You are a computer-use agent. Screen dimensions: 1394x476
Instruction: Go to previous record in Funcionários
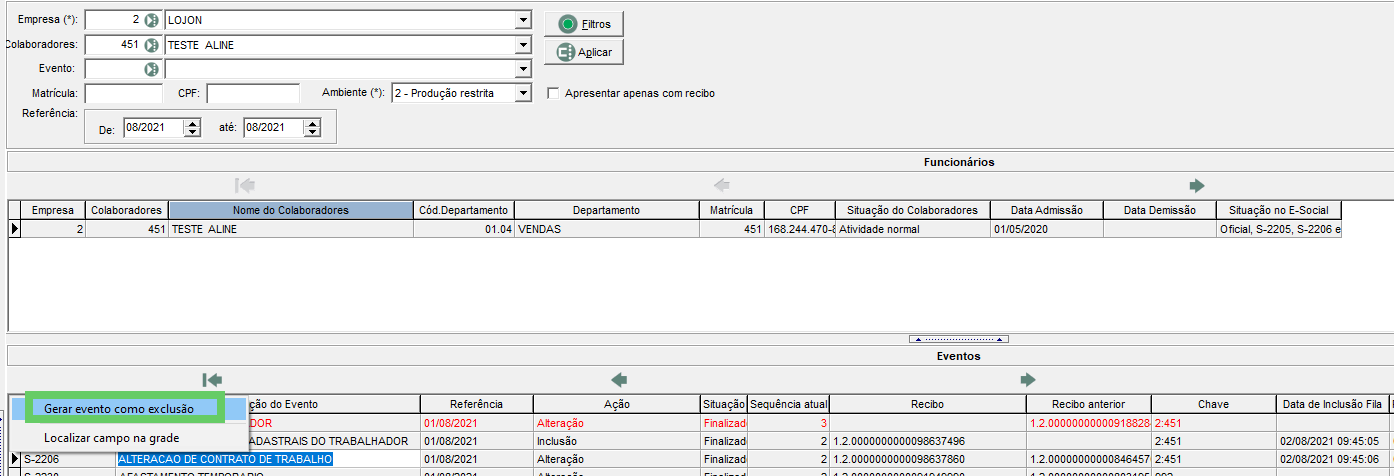pos(721,185)
